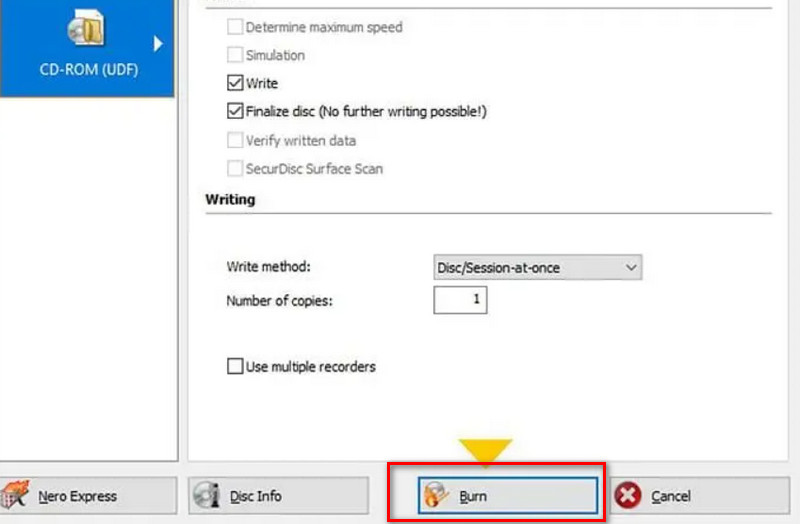The width and height of the screenshot is (800, 524).
Task: Enable Use multiple recorders
Action: coord(235,367)
